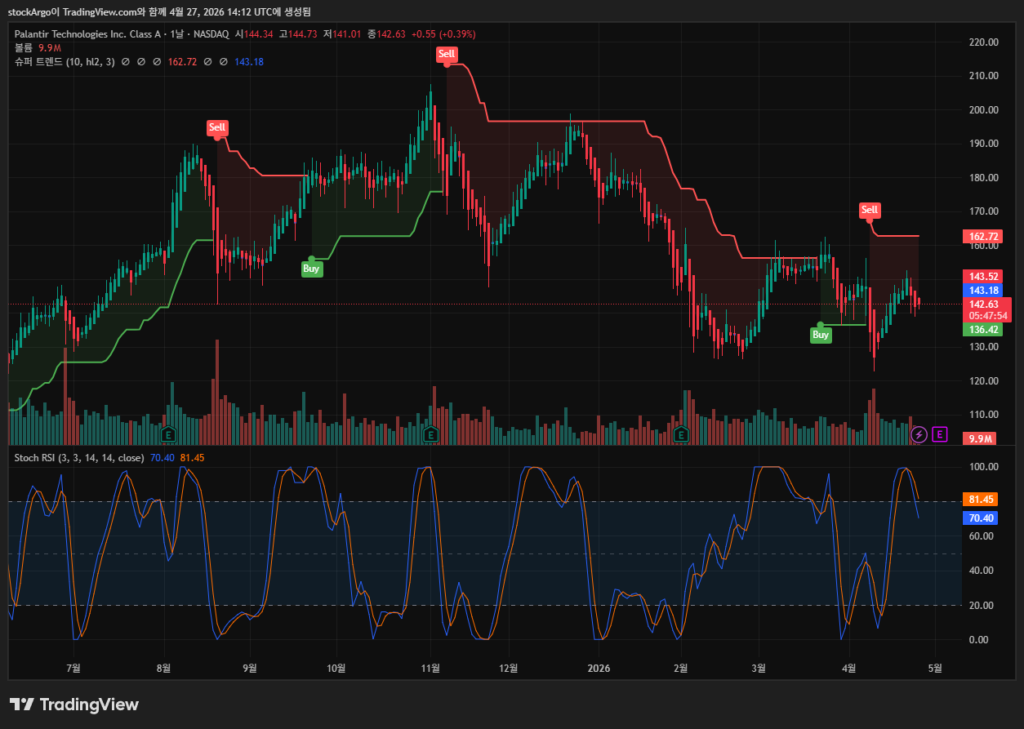Screen dimensions: 1024x729
Task: Click the 2026 label on the time axis
Action: click(x=598, y=668)
